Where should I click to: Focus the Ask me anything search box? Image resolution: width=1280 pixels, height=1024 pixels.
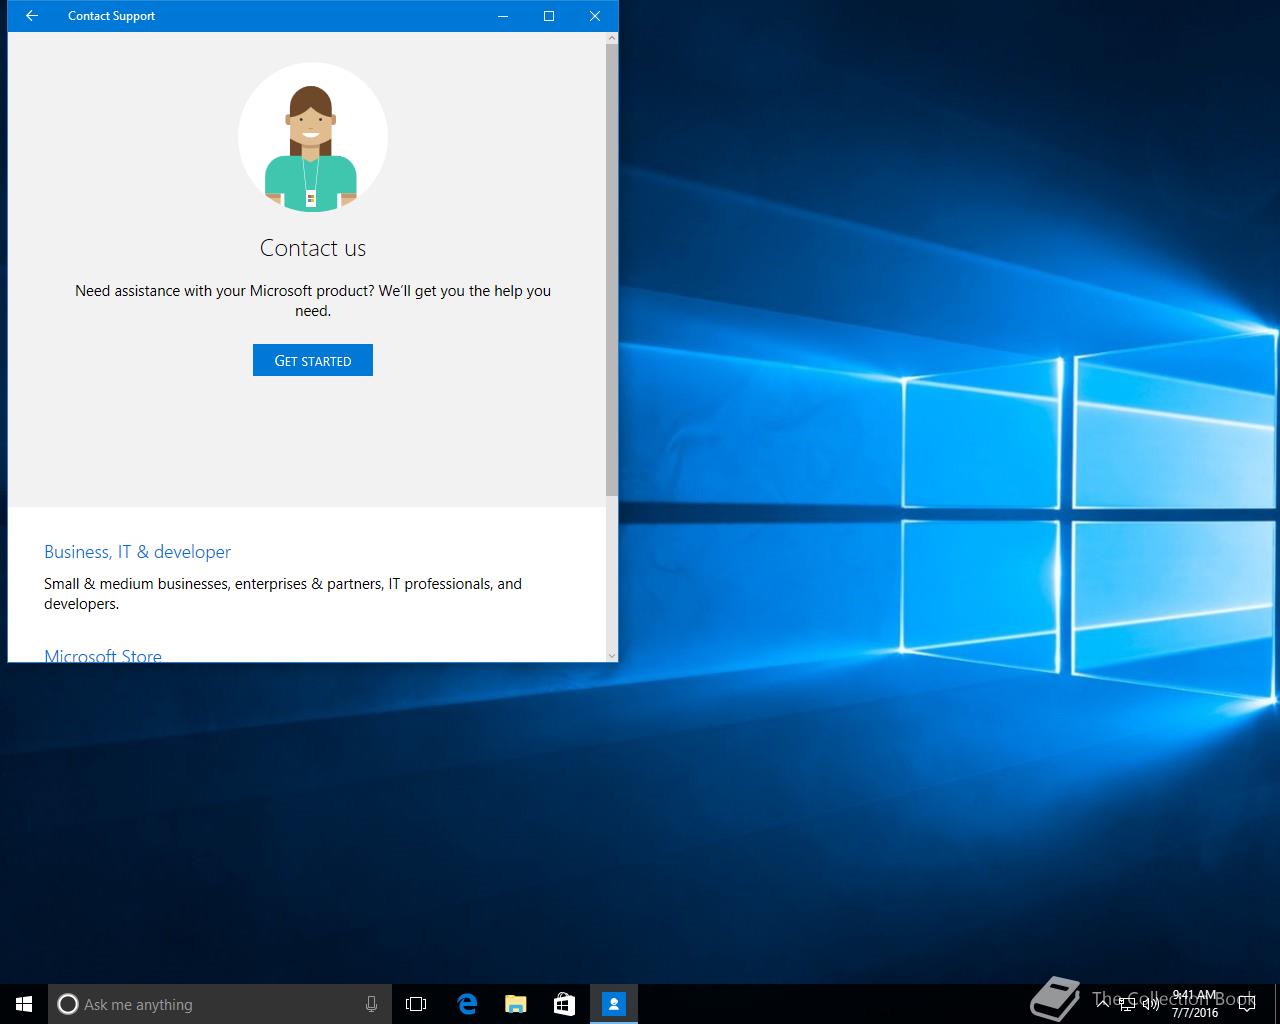coord(220,1004)
